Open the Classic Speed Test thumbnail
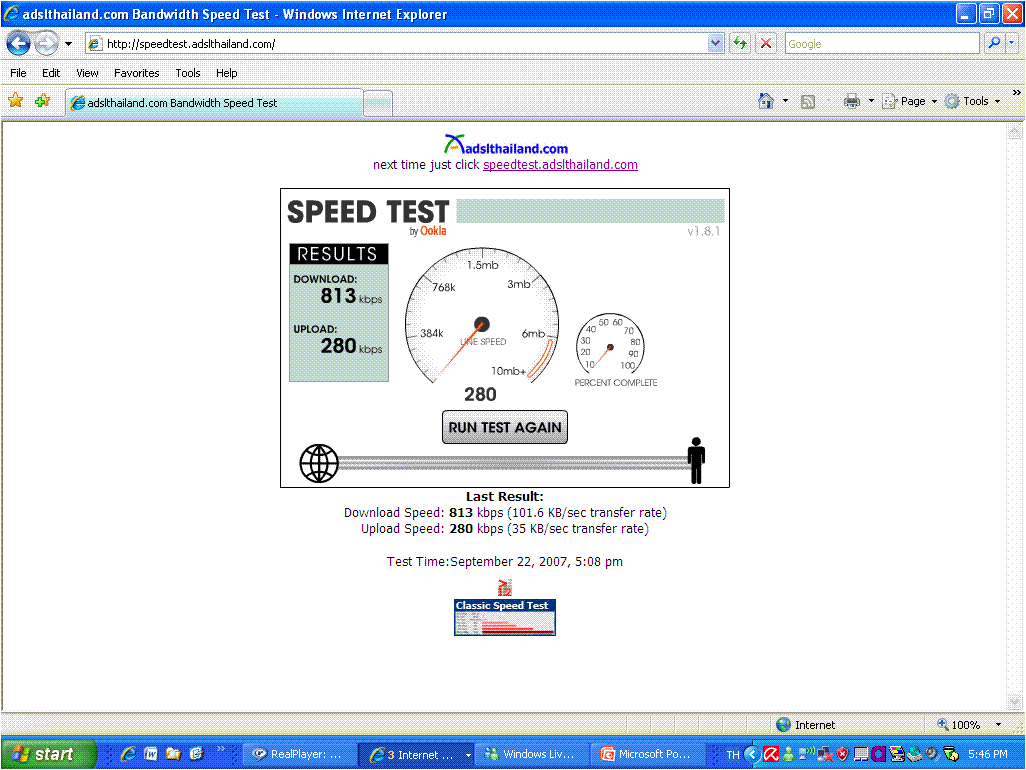This screenshot has width=1026, height=770. (x=504, y=617)
